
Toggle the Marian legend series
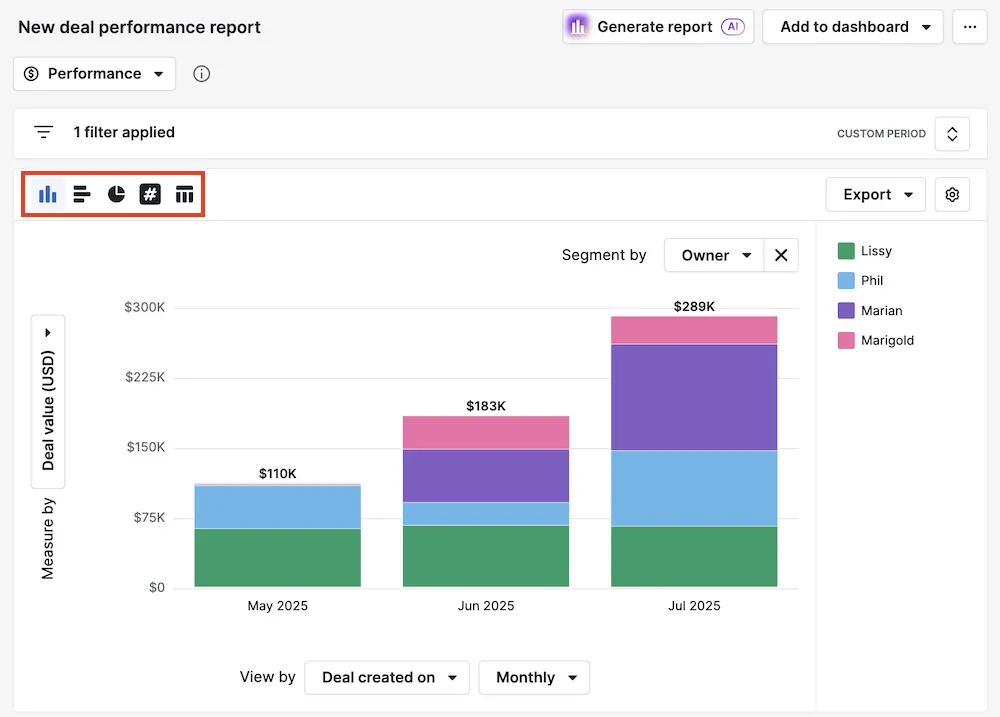(x=881, y=311)
